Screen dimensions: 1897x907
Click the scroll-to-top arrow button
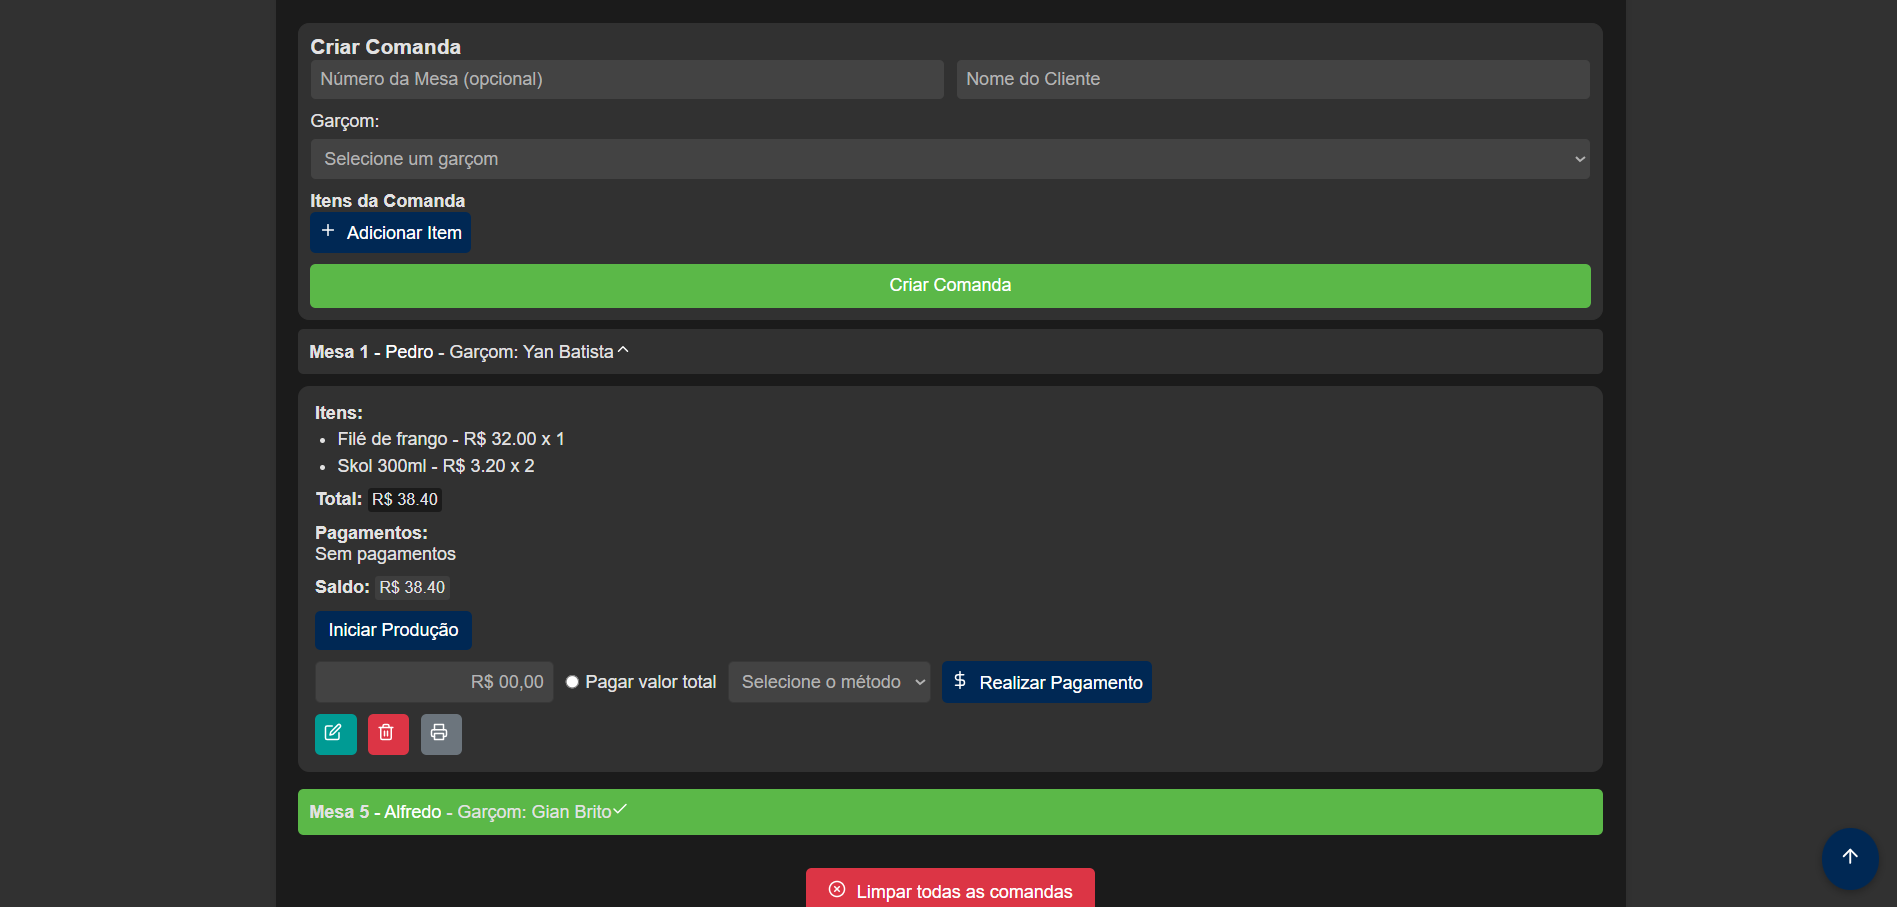tap(1849, 857)
